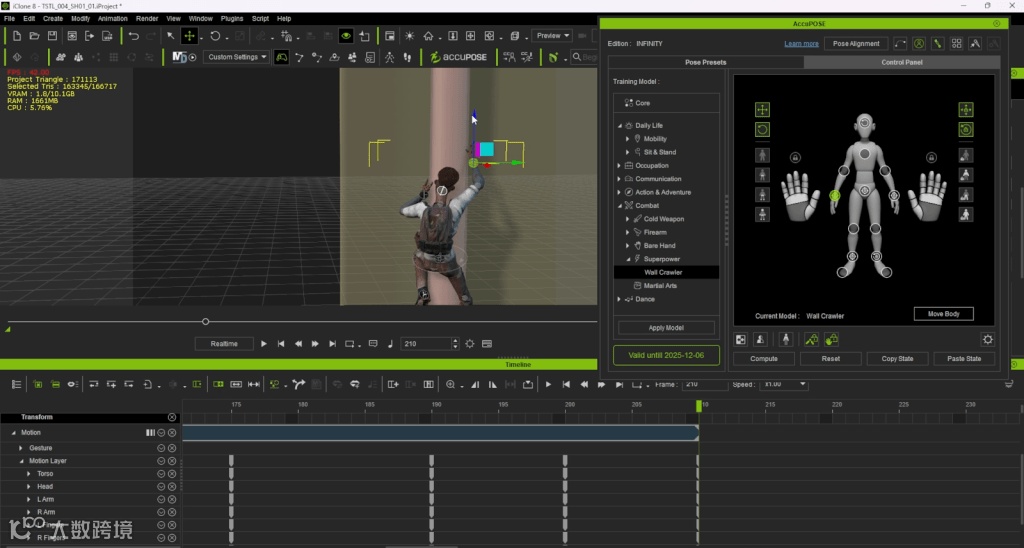Toggle the left hand lock icon
Viewport: 1024px width, 548px height.
click(795, 157)
